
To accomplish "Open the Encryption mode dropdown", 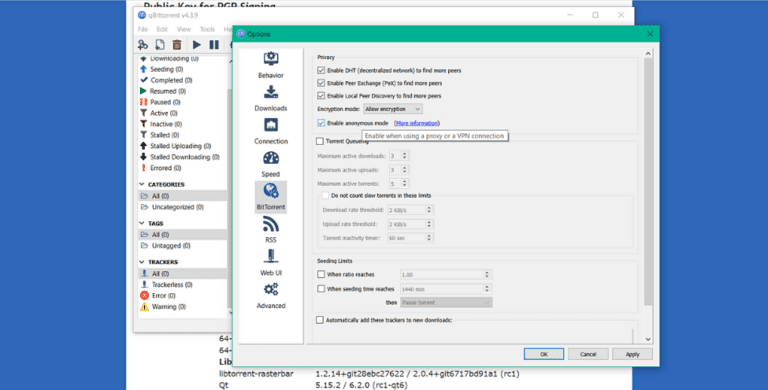I will [x=393, y=109].
